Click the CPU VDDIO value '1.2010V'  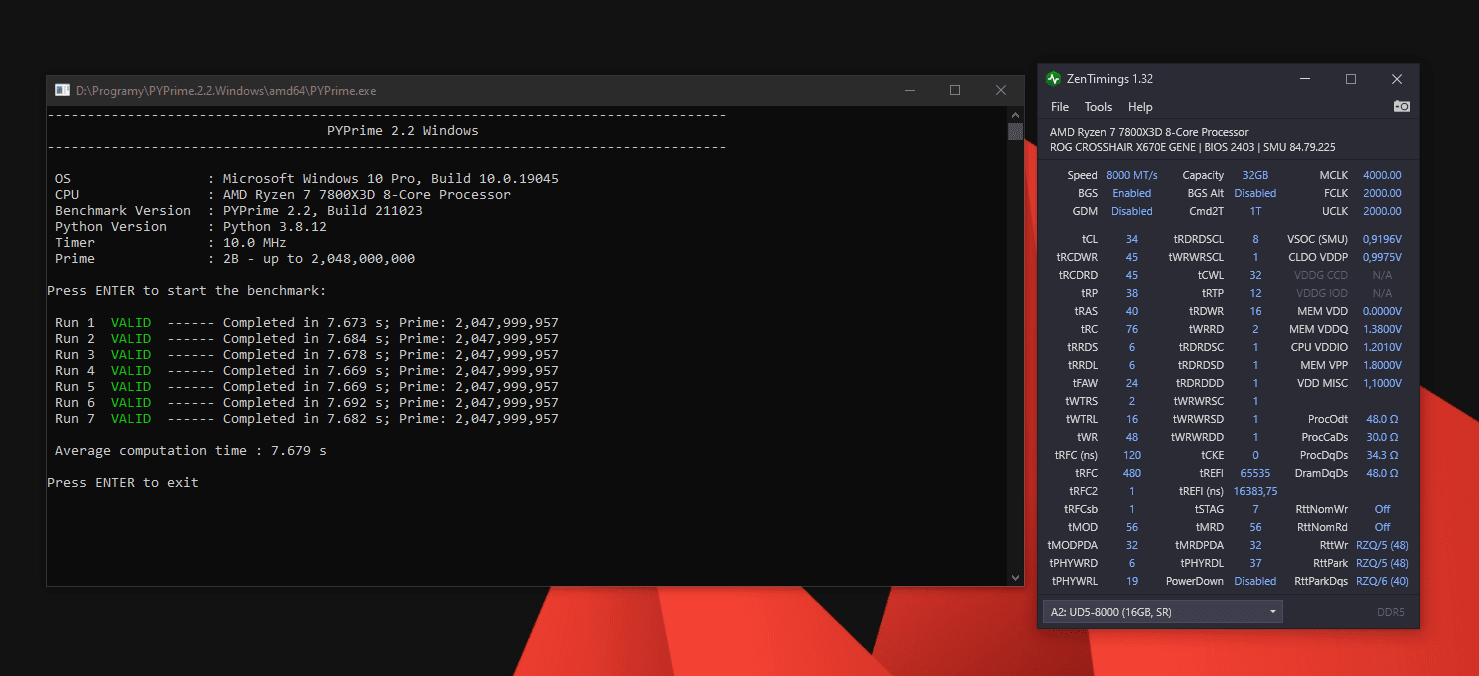coord(1382,347)
